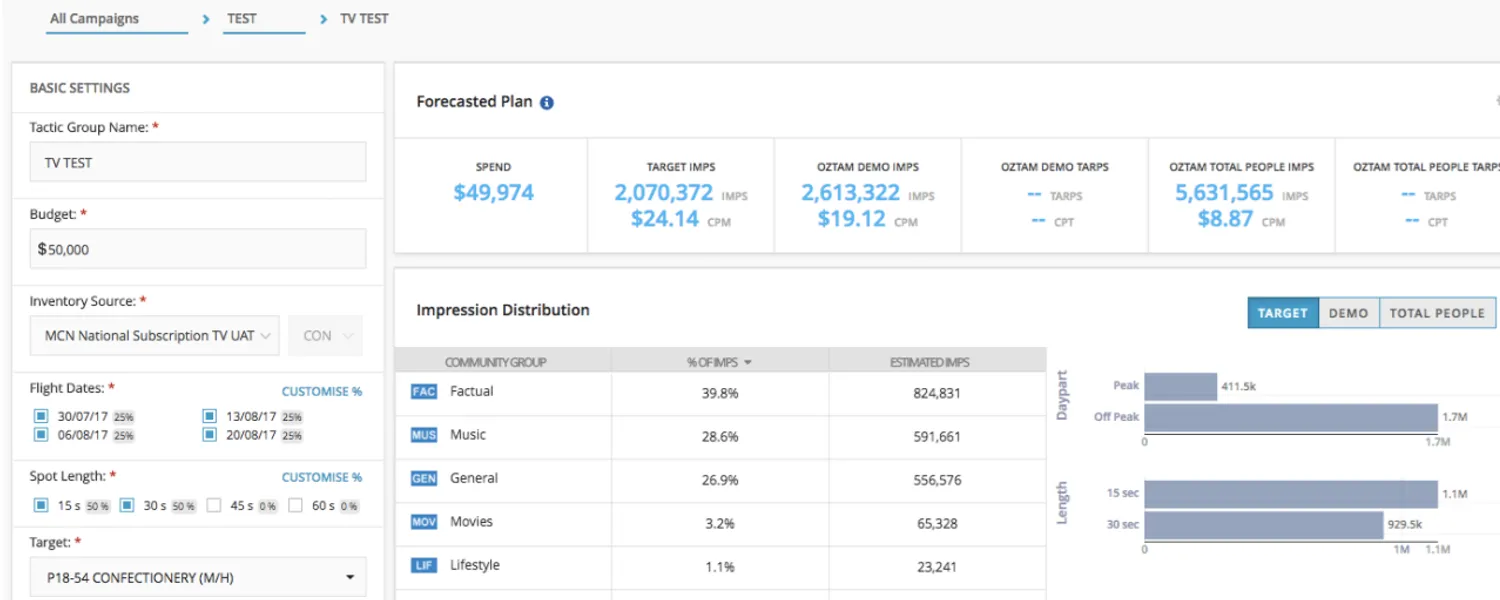Click the Factual 39.8% cell
1500x600 pixels.
720,393
